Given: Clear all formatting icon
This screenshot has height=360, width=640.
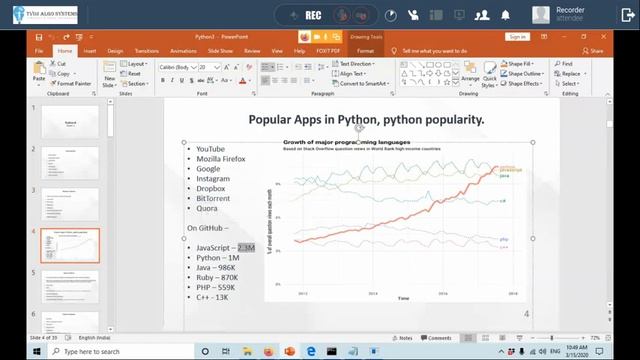Looking at the screenshot, I should point(249,67).
